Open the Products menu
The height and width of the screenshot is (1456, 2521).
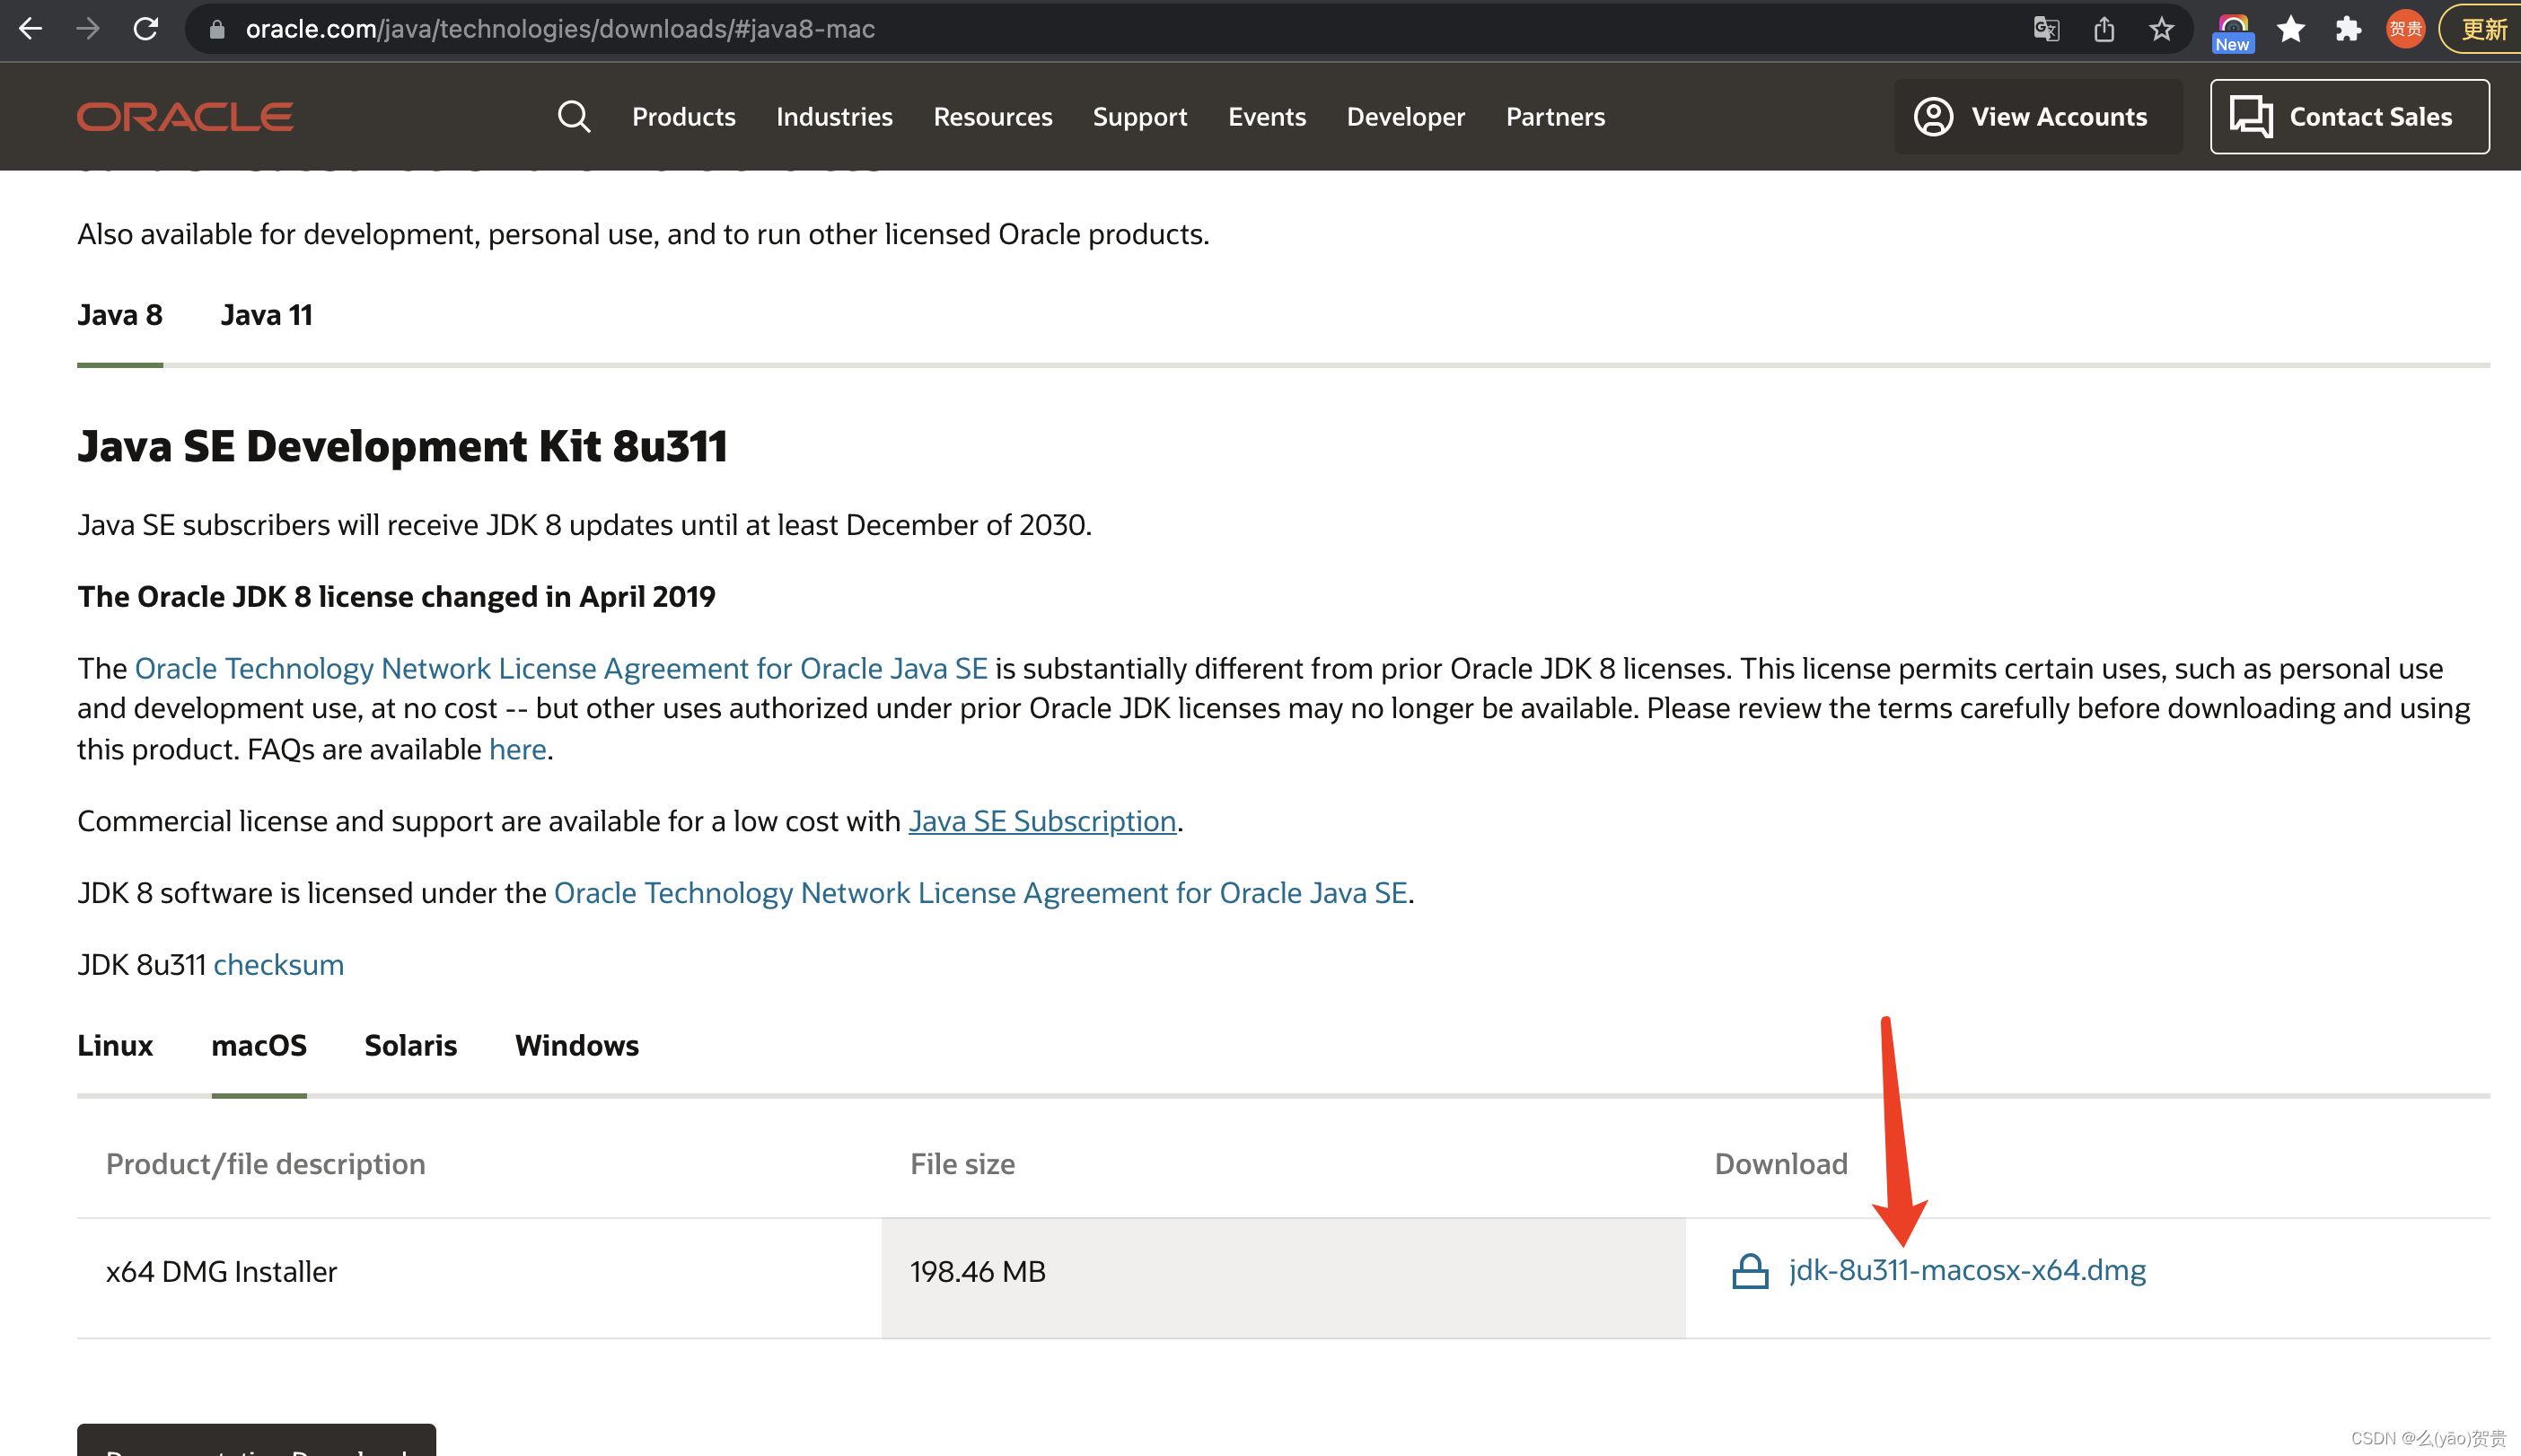682,116
